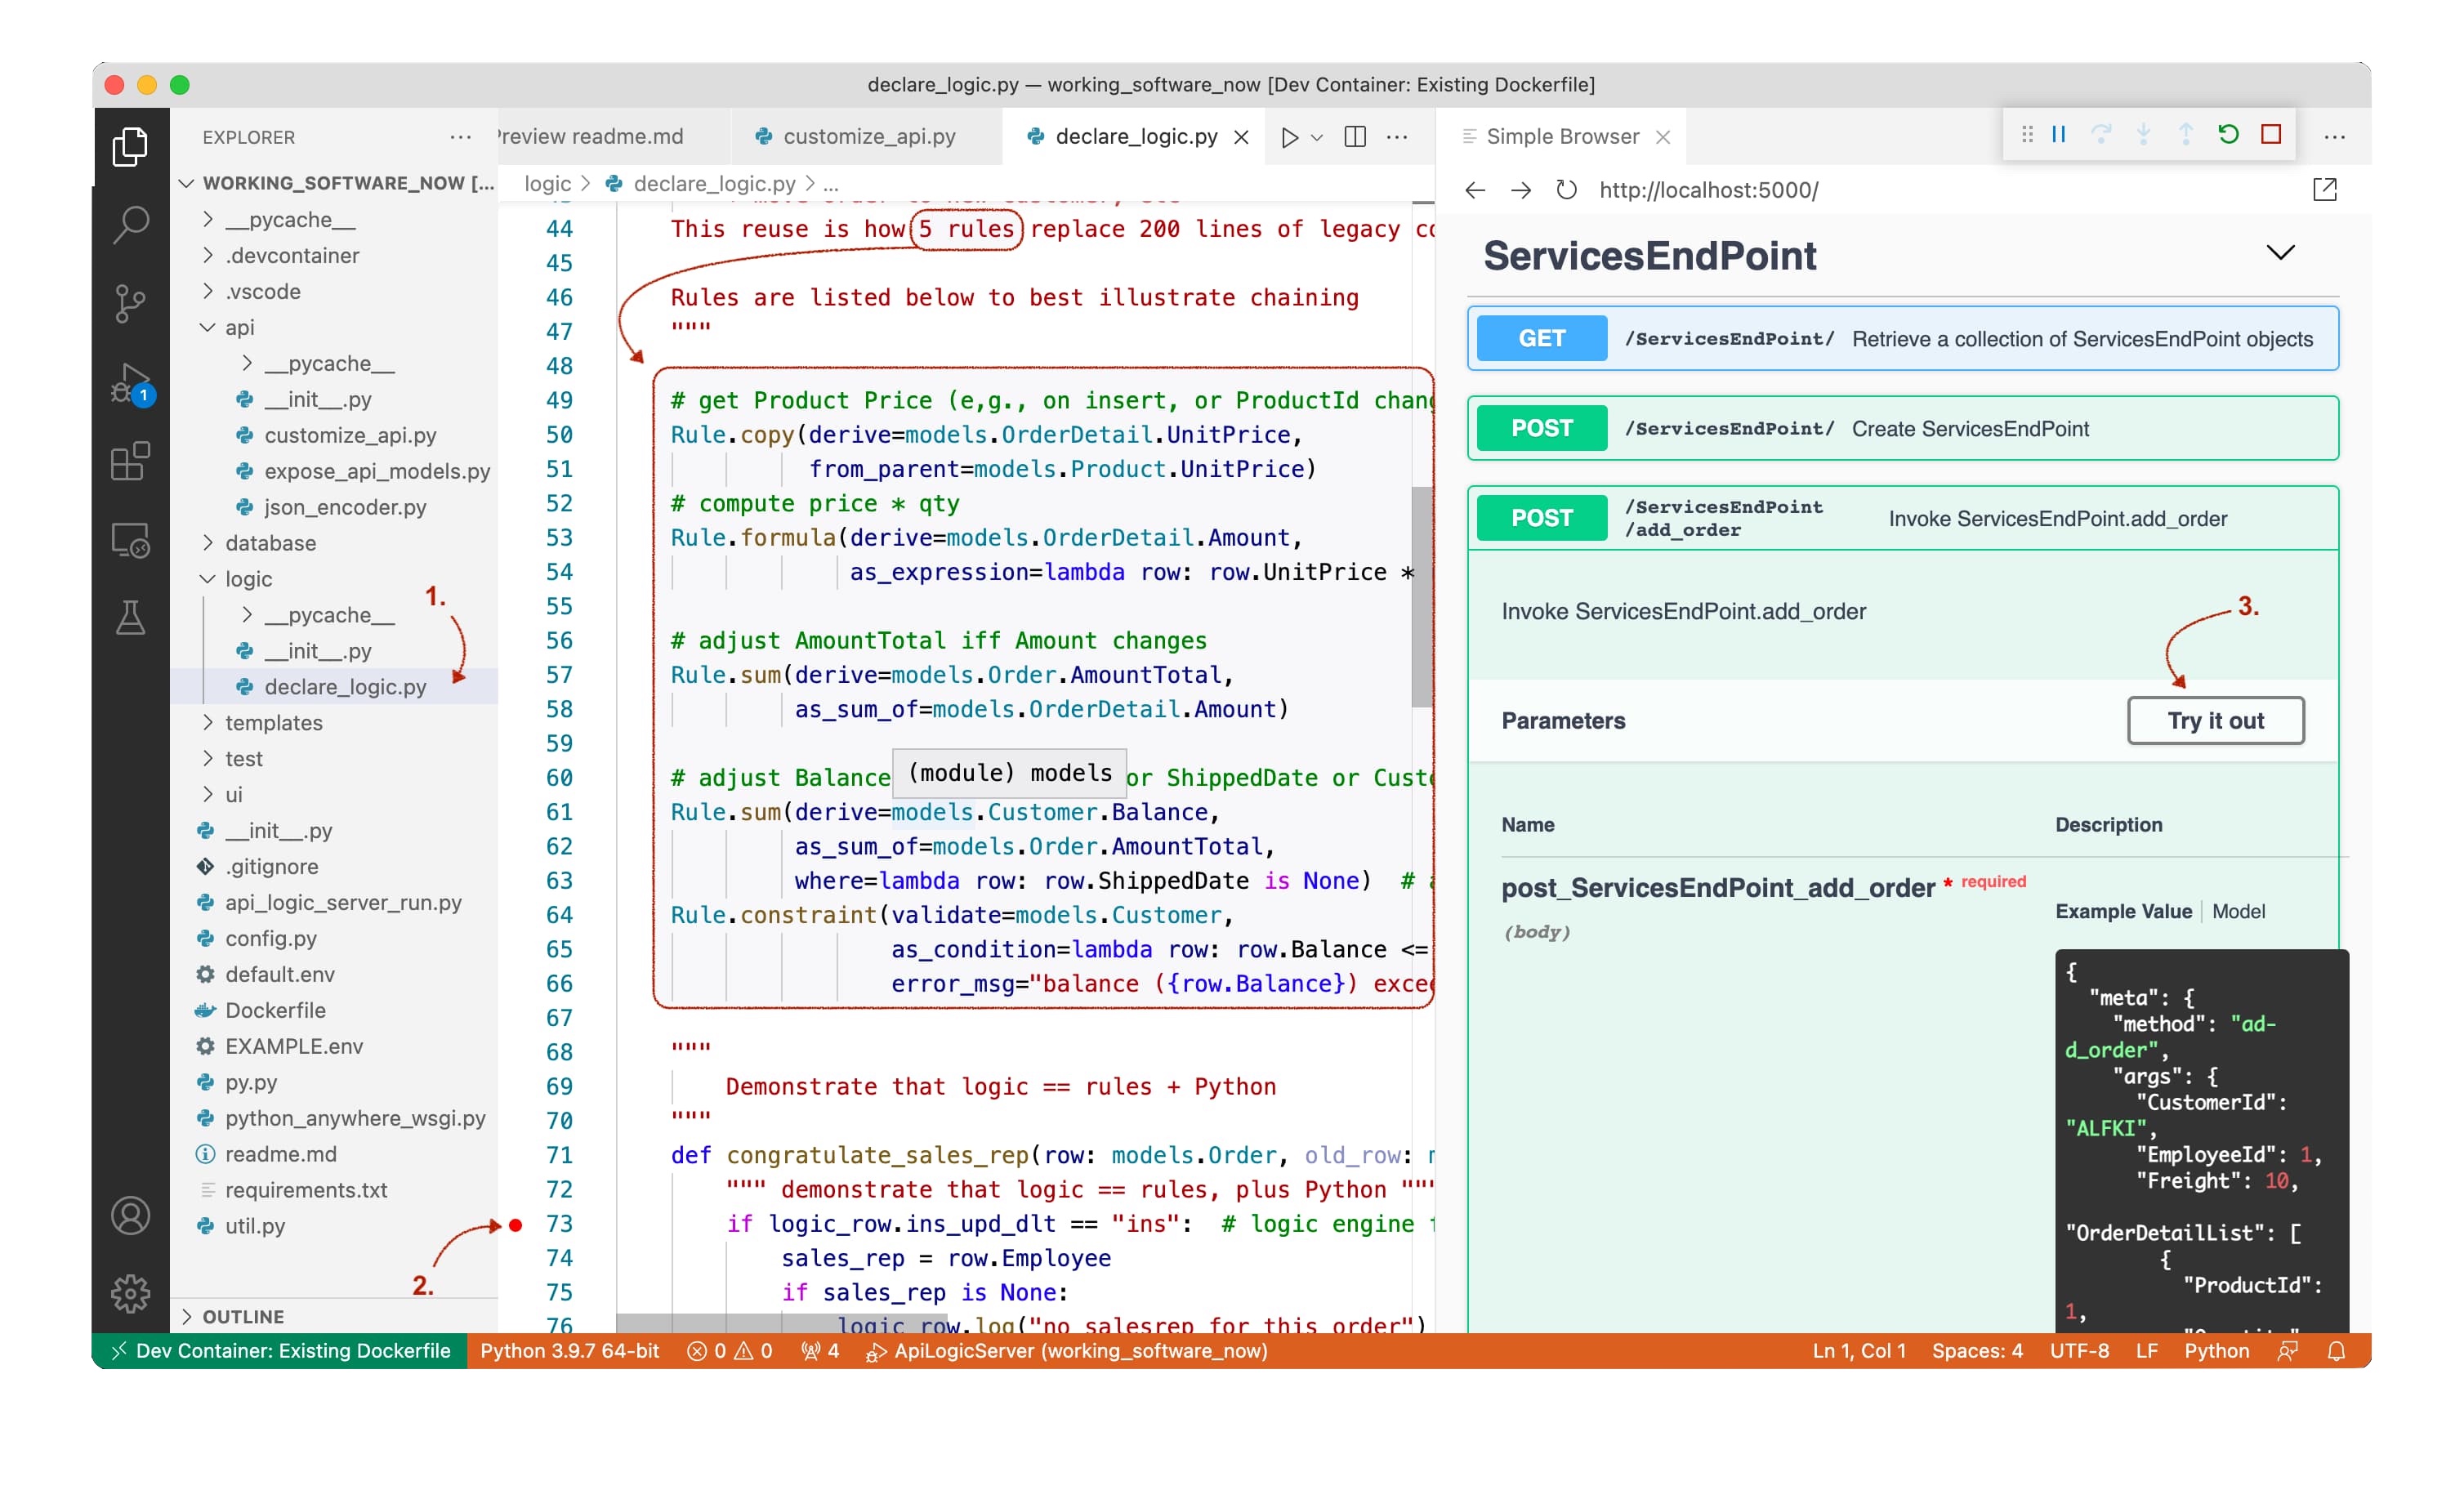Collapse the ServicesEndPoint section chevron
Screen dimensions: 2464x1490
point(2280,253)
